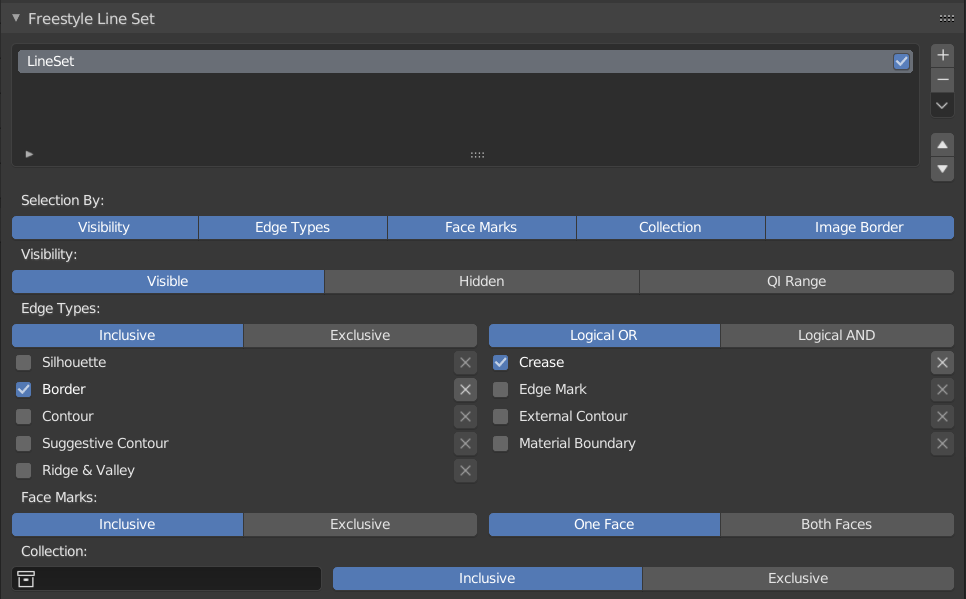Uncheck the Border edge type

pos(22,389)
